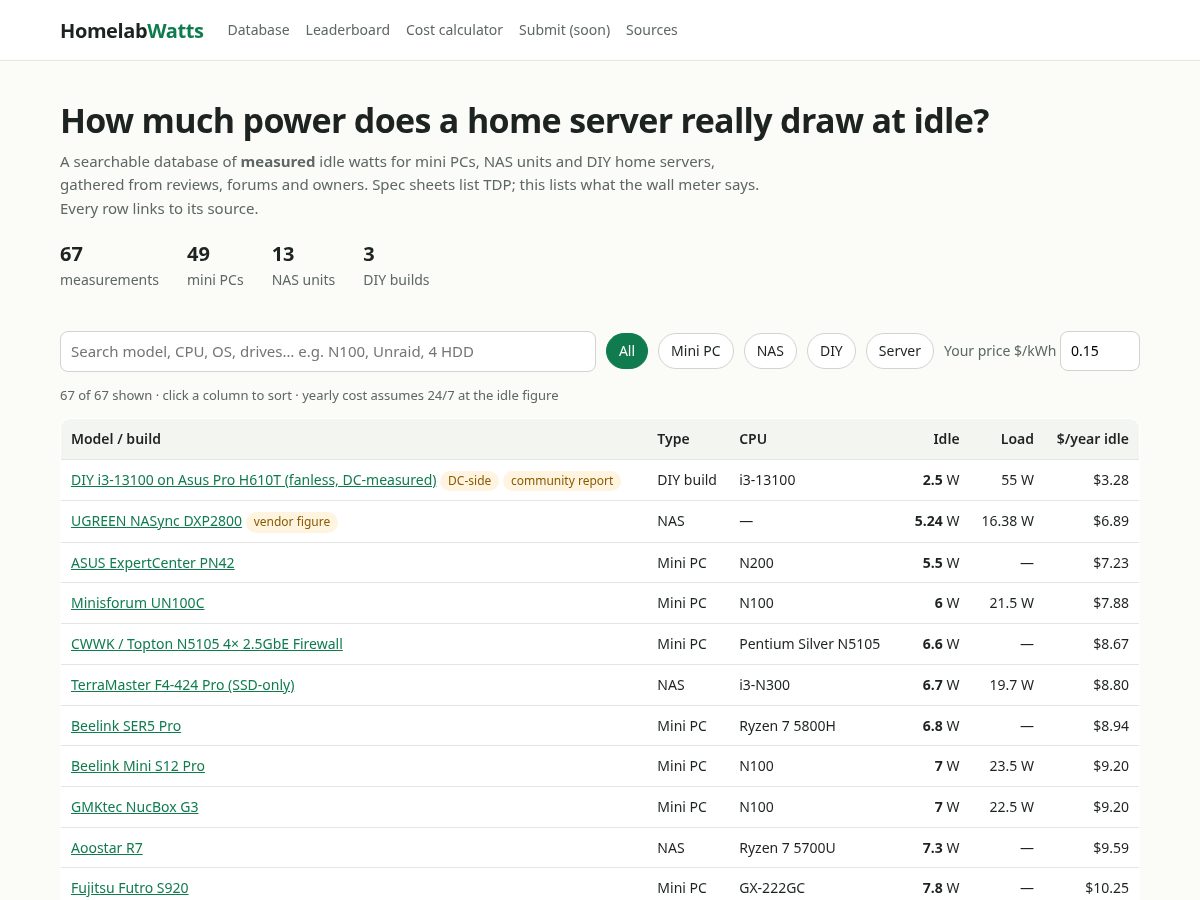The width and height of the screenshot is (1200, 900).
Task: Edit the price per kWh field
Action: point(1100,351)
